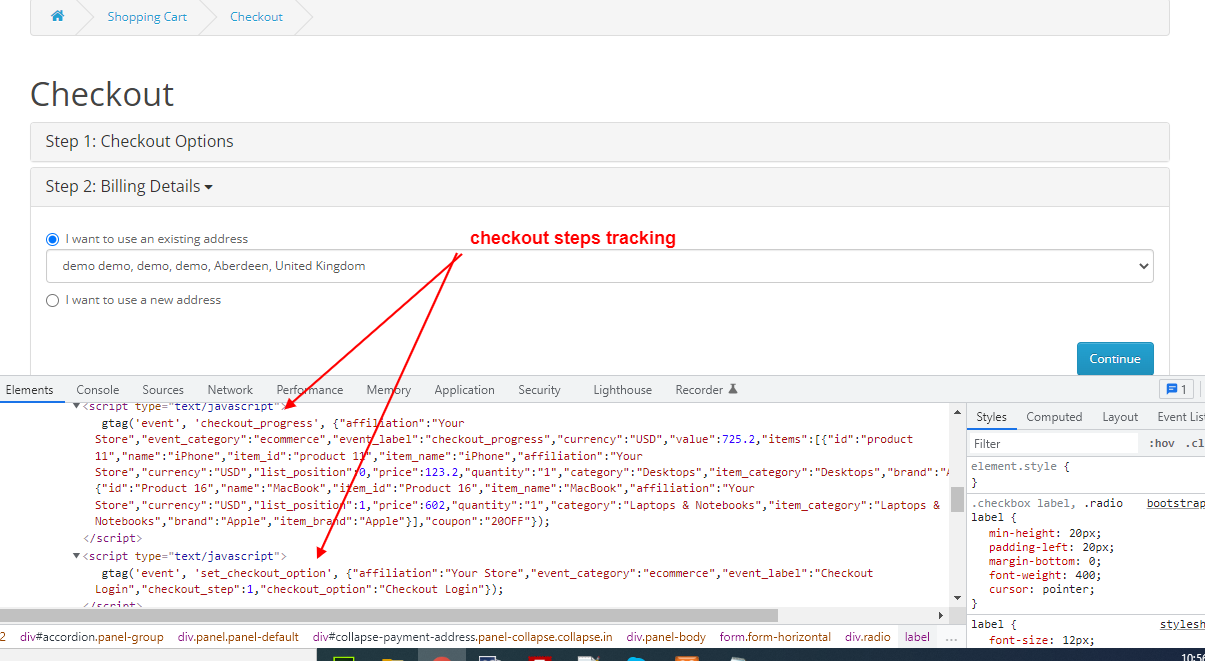Switch to the Computed pane tab
1205x661 pixels.
click(x=1054, y=417)
